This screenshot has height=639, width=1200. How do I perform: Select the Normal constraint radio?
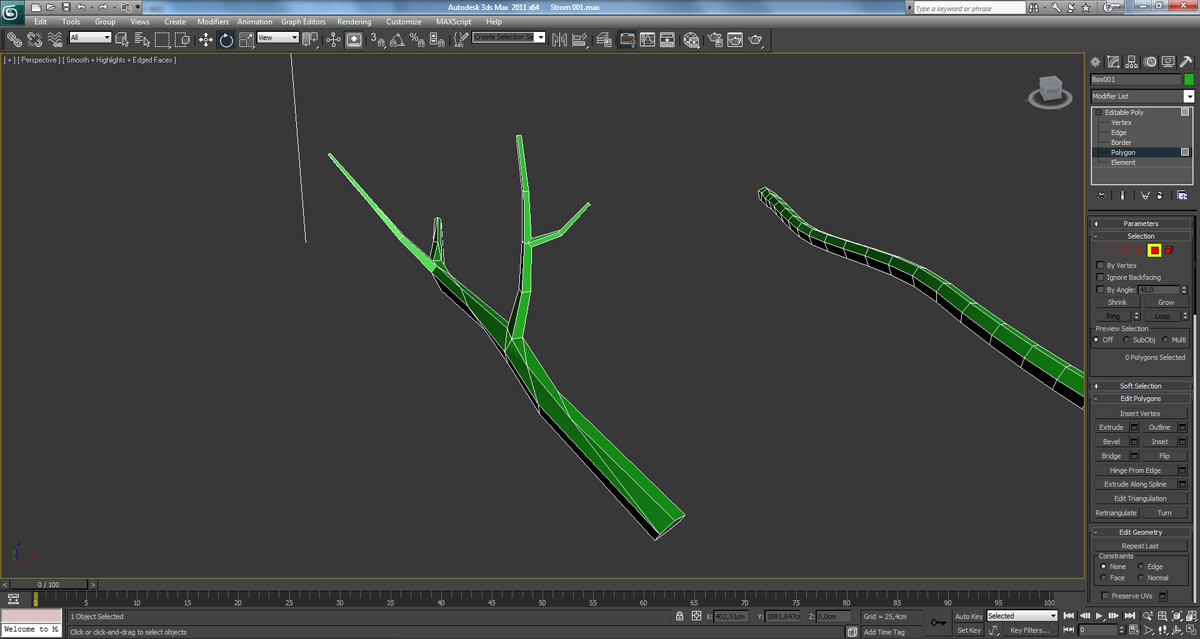click(1141, 577)
